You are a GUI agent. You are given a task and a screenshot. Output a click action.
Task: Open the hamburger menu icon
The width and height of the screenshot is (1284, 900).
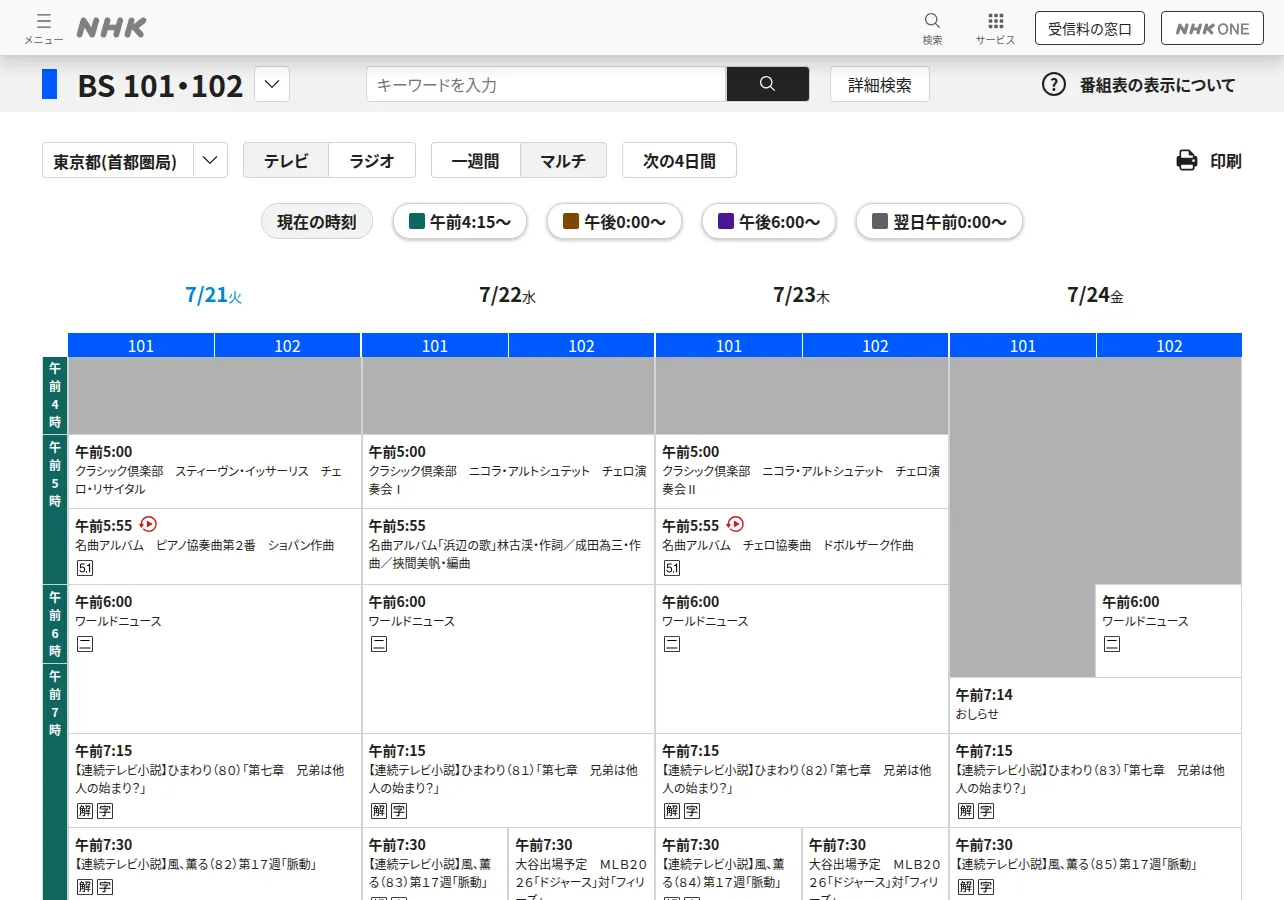(x=43, y=22)
